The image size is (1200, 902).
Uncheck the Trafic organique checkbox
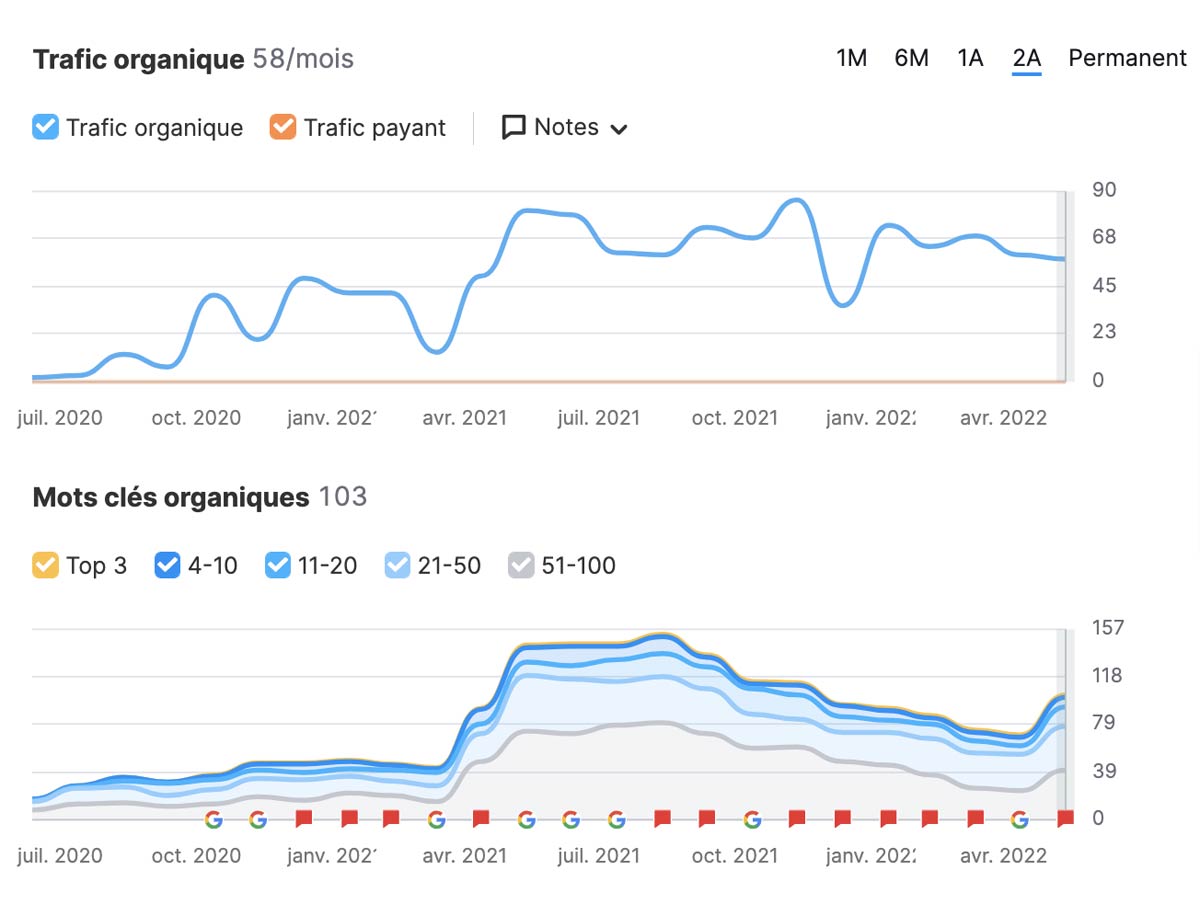click(x=45, y=128)
